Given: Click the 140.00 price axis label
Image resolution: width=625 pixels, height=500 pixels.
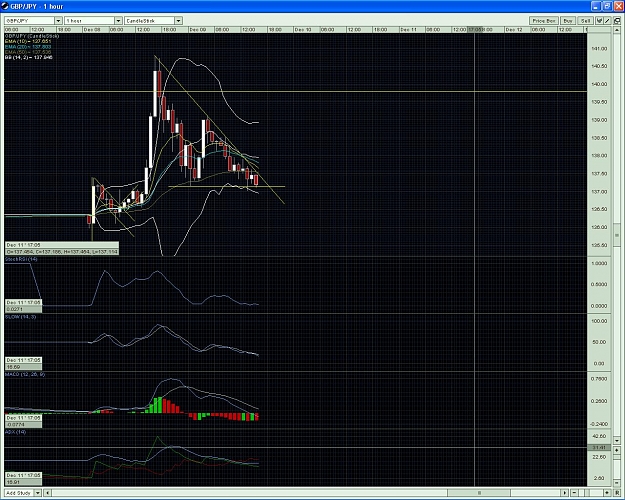Looking at the screenshot, I should 599,84.
